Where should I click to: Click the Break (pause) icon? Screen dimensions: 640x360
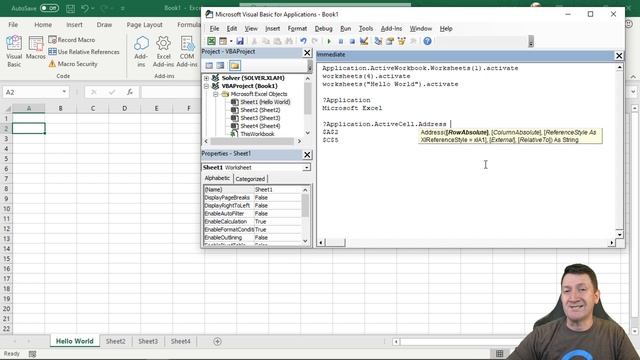click(341, 41)
